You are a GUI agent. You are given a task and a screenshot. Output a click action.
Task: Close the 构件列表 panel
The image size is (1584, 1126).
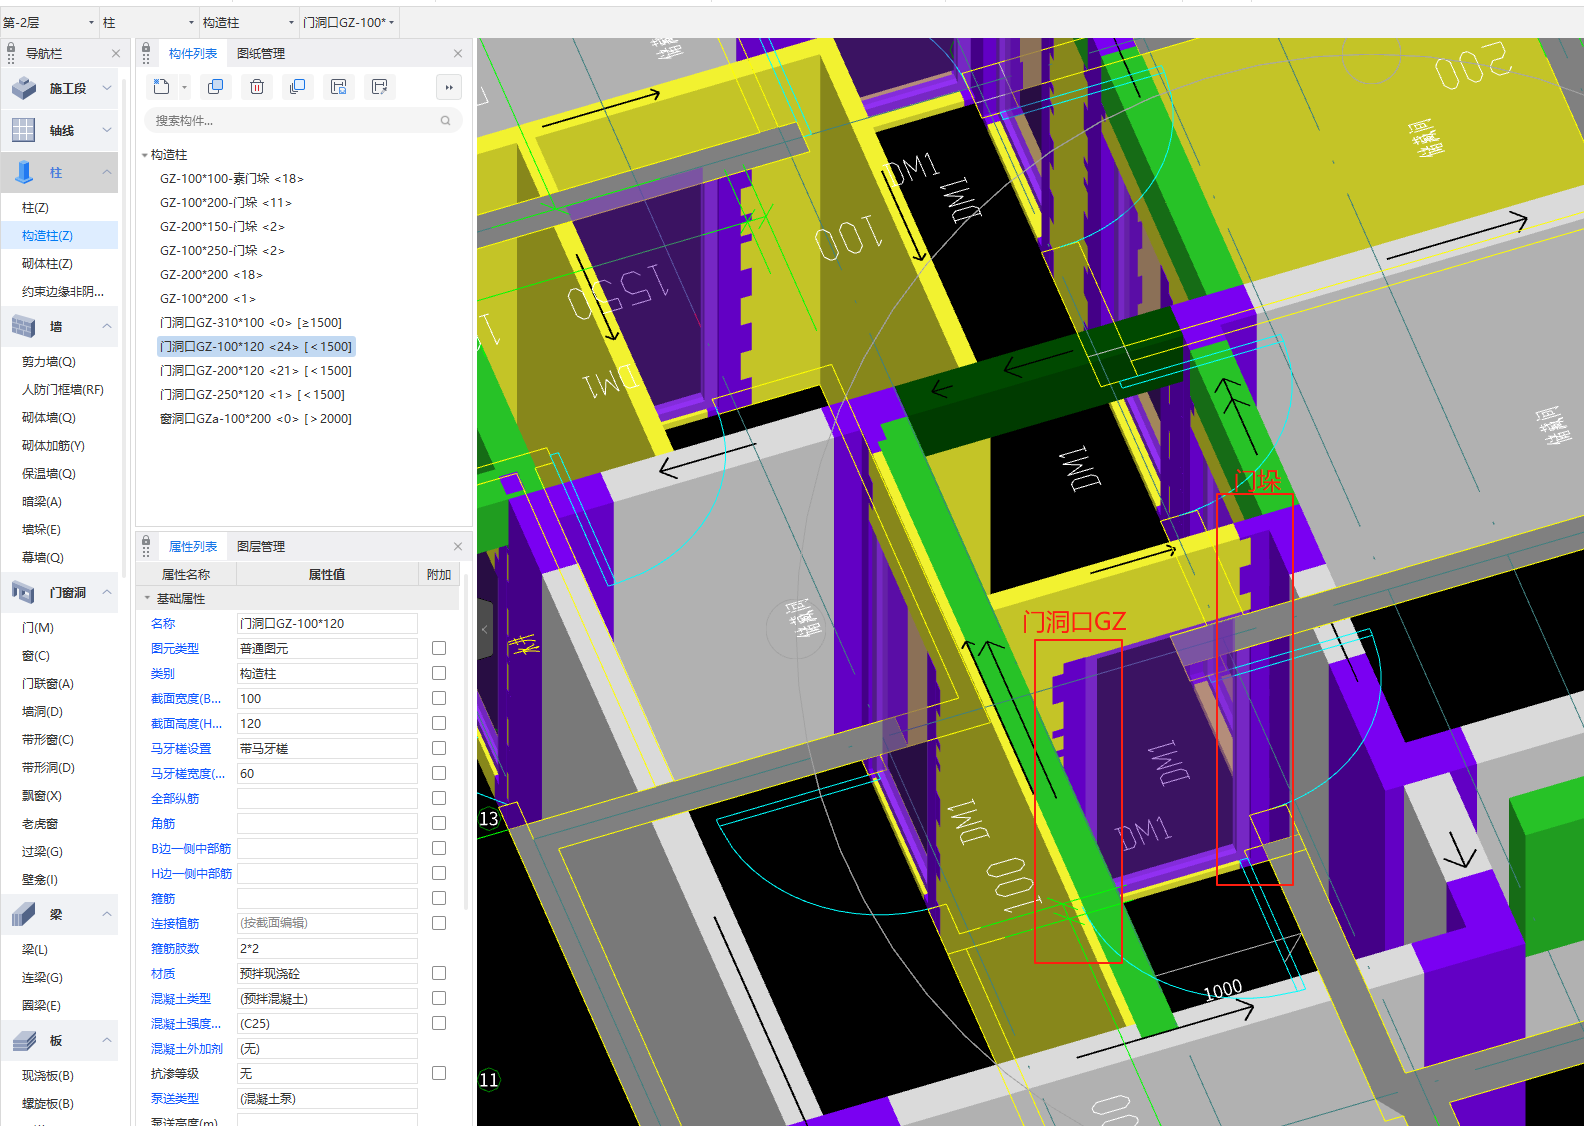[458, 53]
